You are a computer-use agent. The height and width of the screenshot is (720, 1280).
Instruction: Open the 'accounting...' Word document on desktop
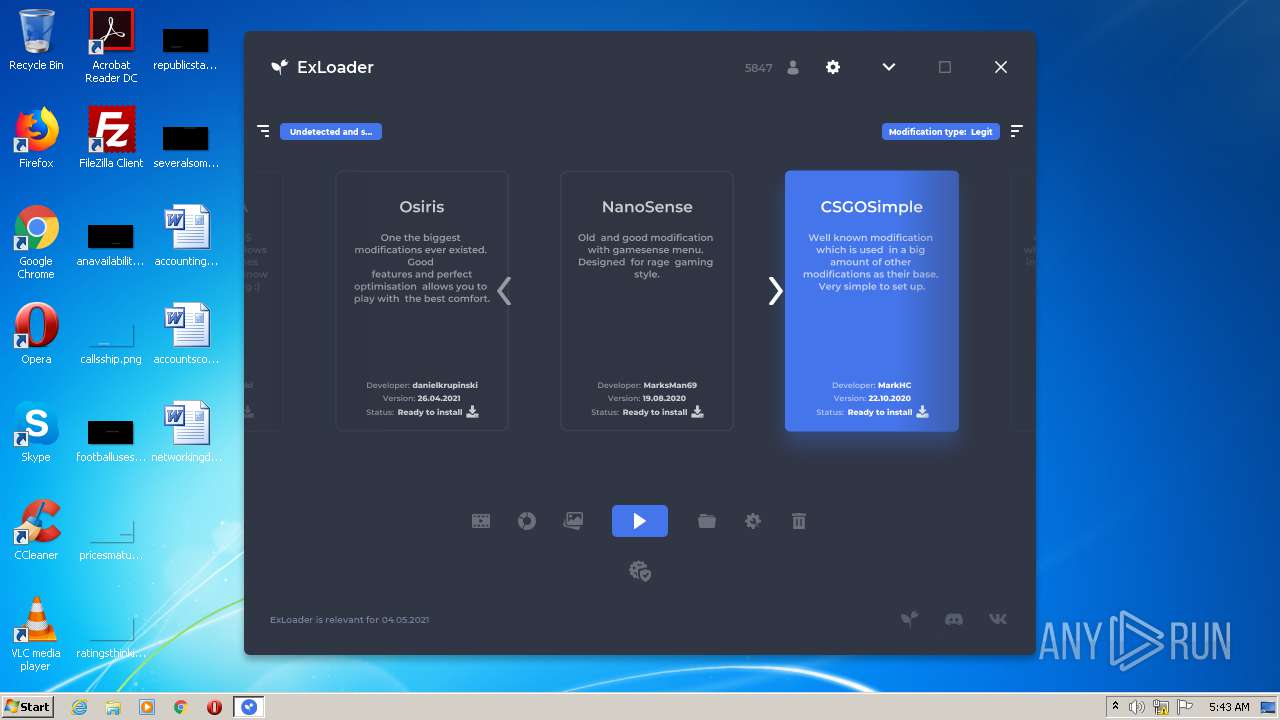pyautogui.click(x=186, y=236)
